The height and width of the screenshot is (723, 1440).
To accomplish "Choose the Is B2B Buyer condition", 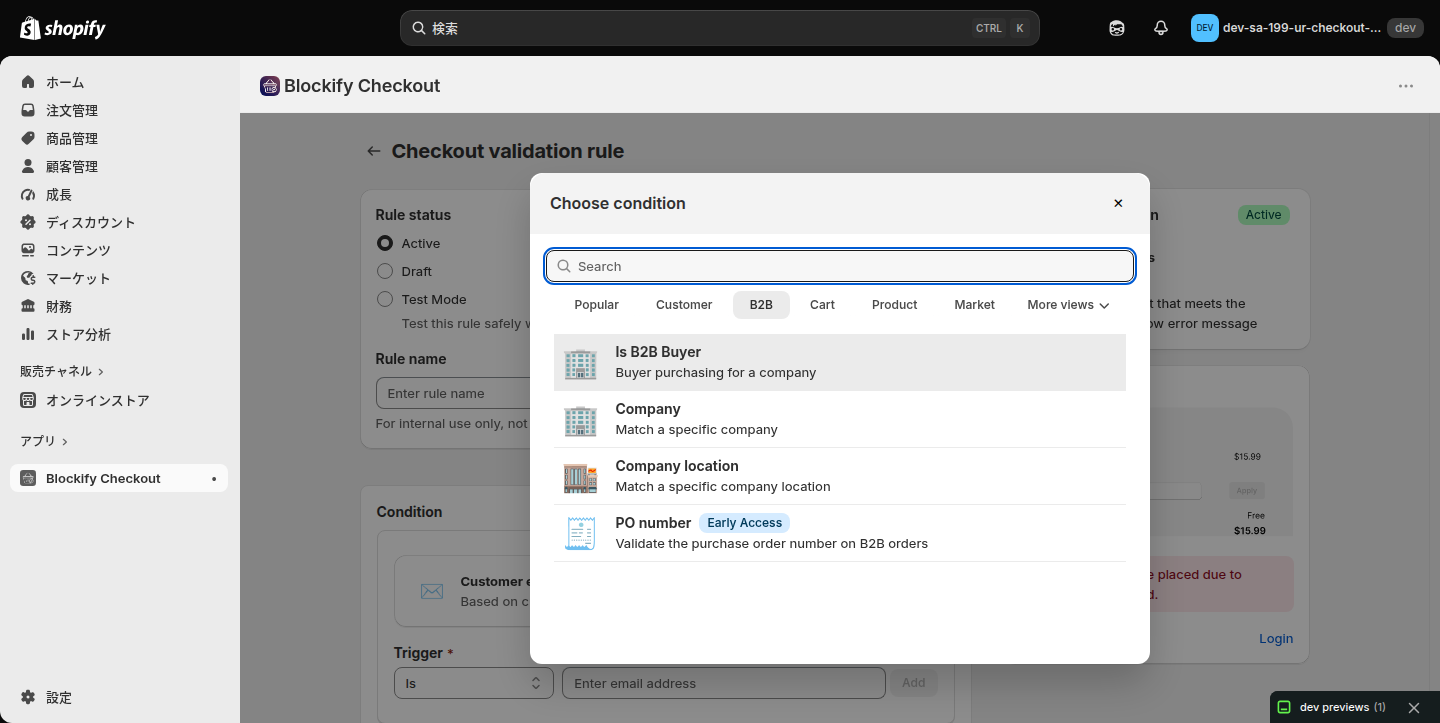I will 840,362.
